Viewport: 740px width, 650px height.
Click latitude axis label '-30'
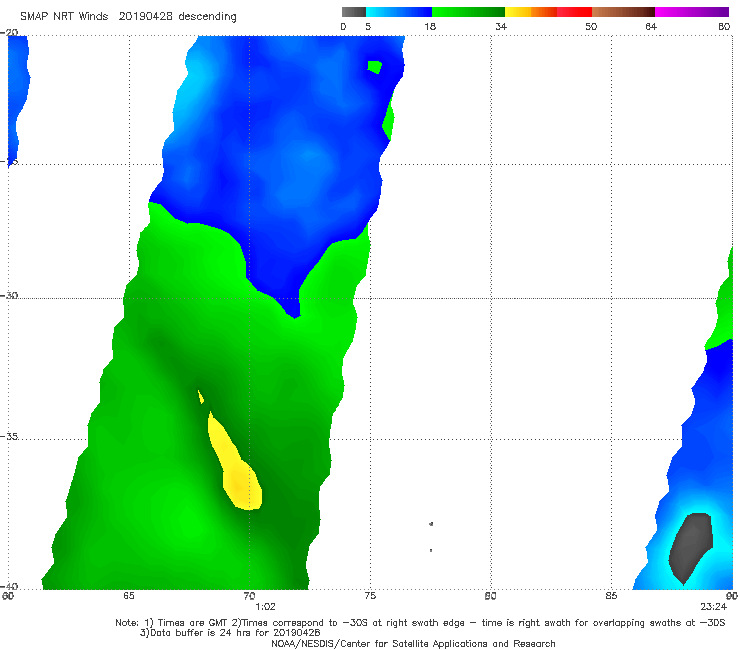(x=9, y=295)
